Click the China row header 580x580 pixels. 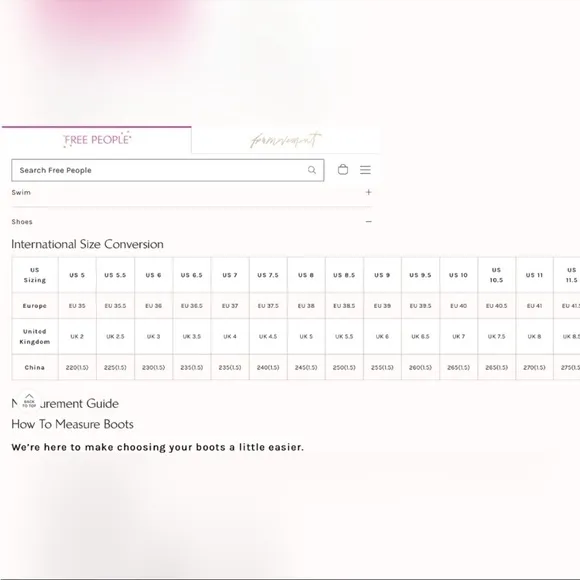pos(35,367)
